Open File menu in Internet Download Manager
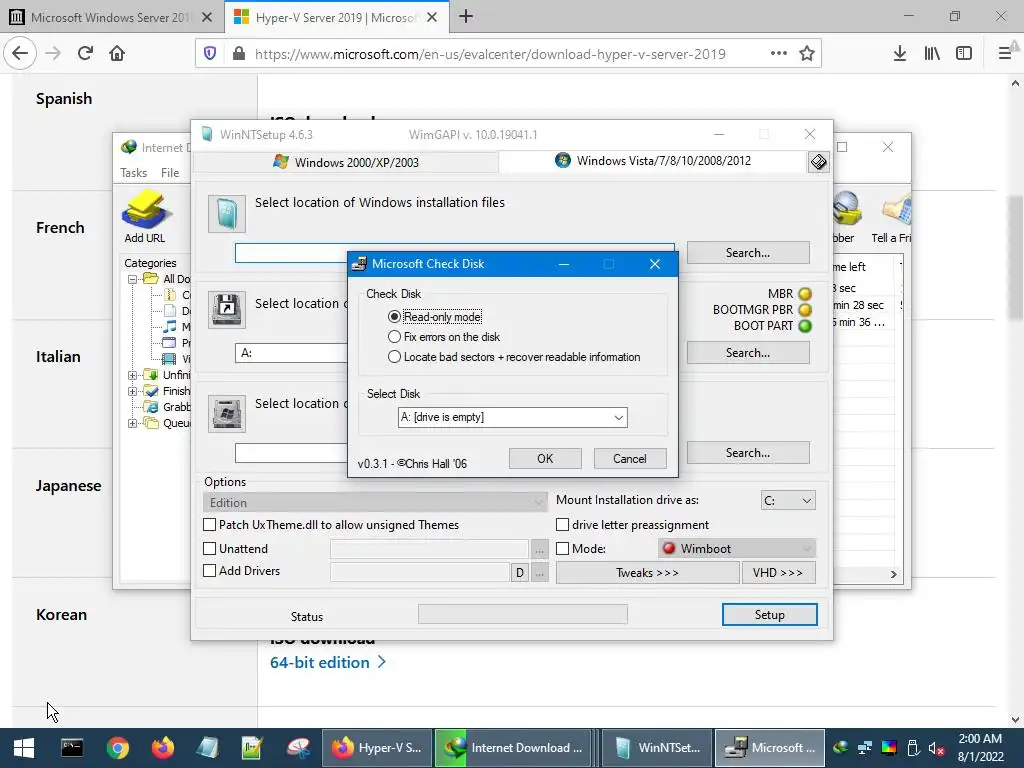Image resolution: width=1024 pixels, height=768 pixels. [170, 172]
